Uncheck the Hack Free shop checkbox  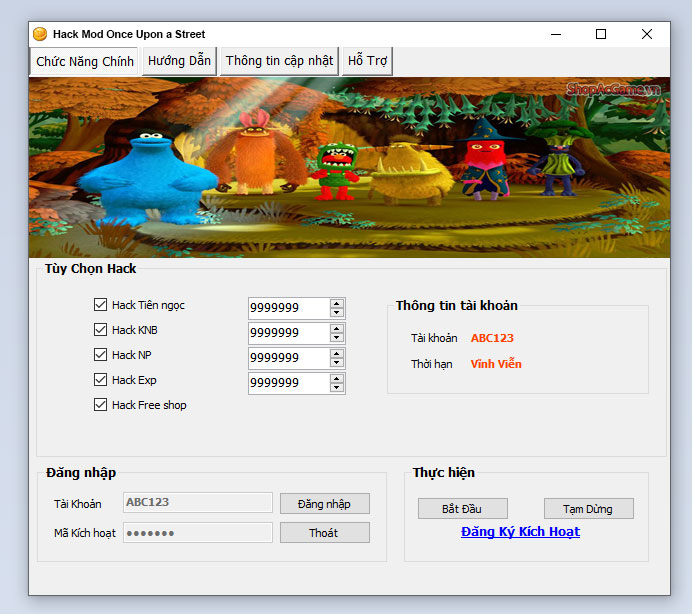click(100, 405)
